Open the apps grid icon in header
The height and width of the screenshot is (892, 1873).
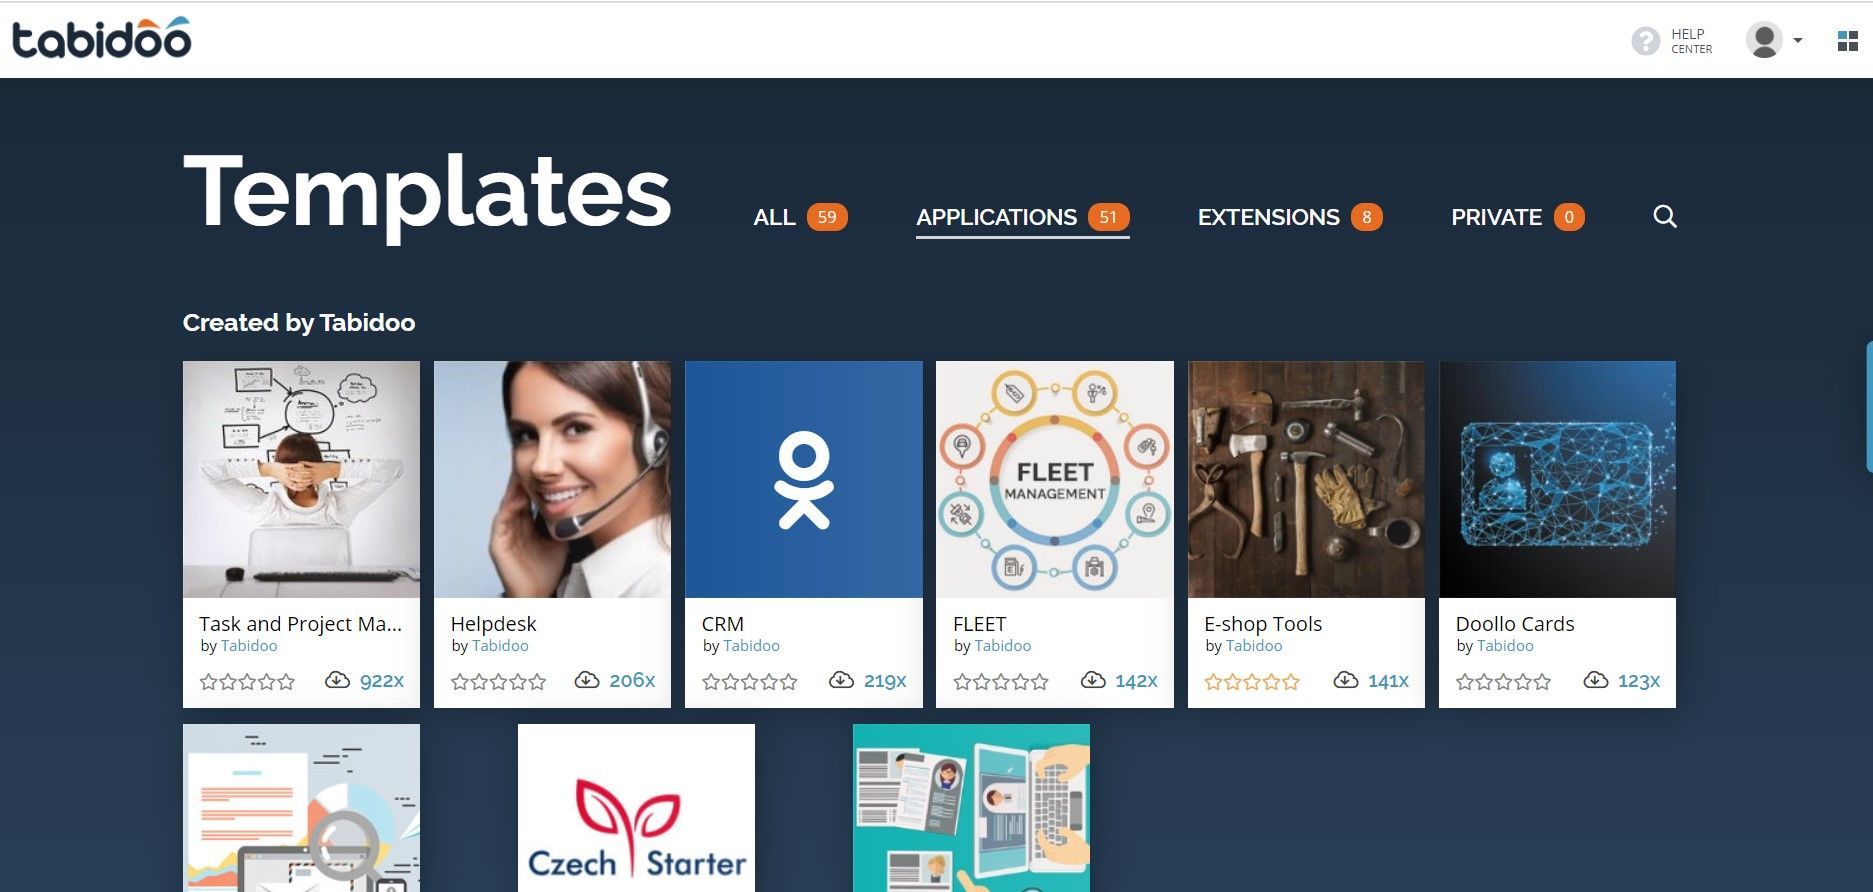click(x=1847, y=41)
